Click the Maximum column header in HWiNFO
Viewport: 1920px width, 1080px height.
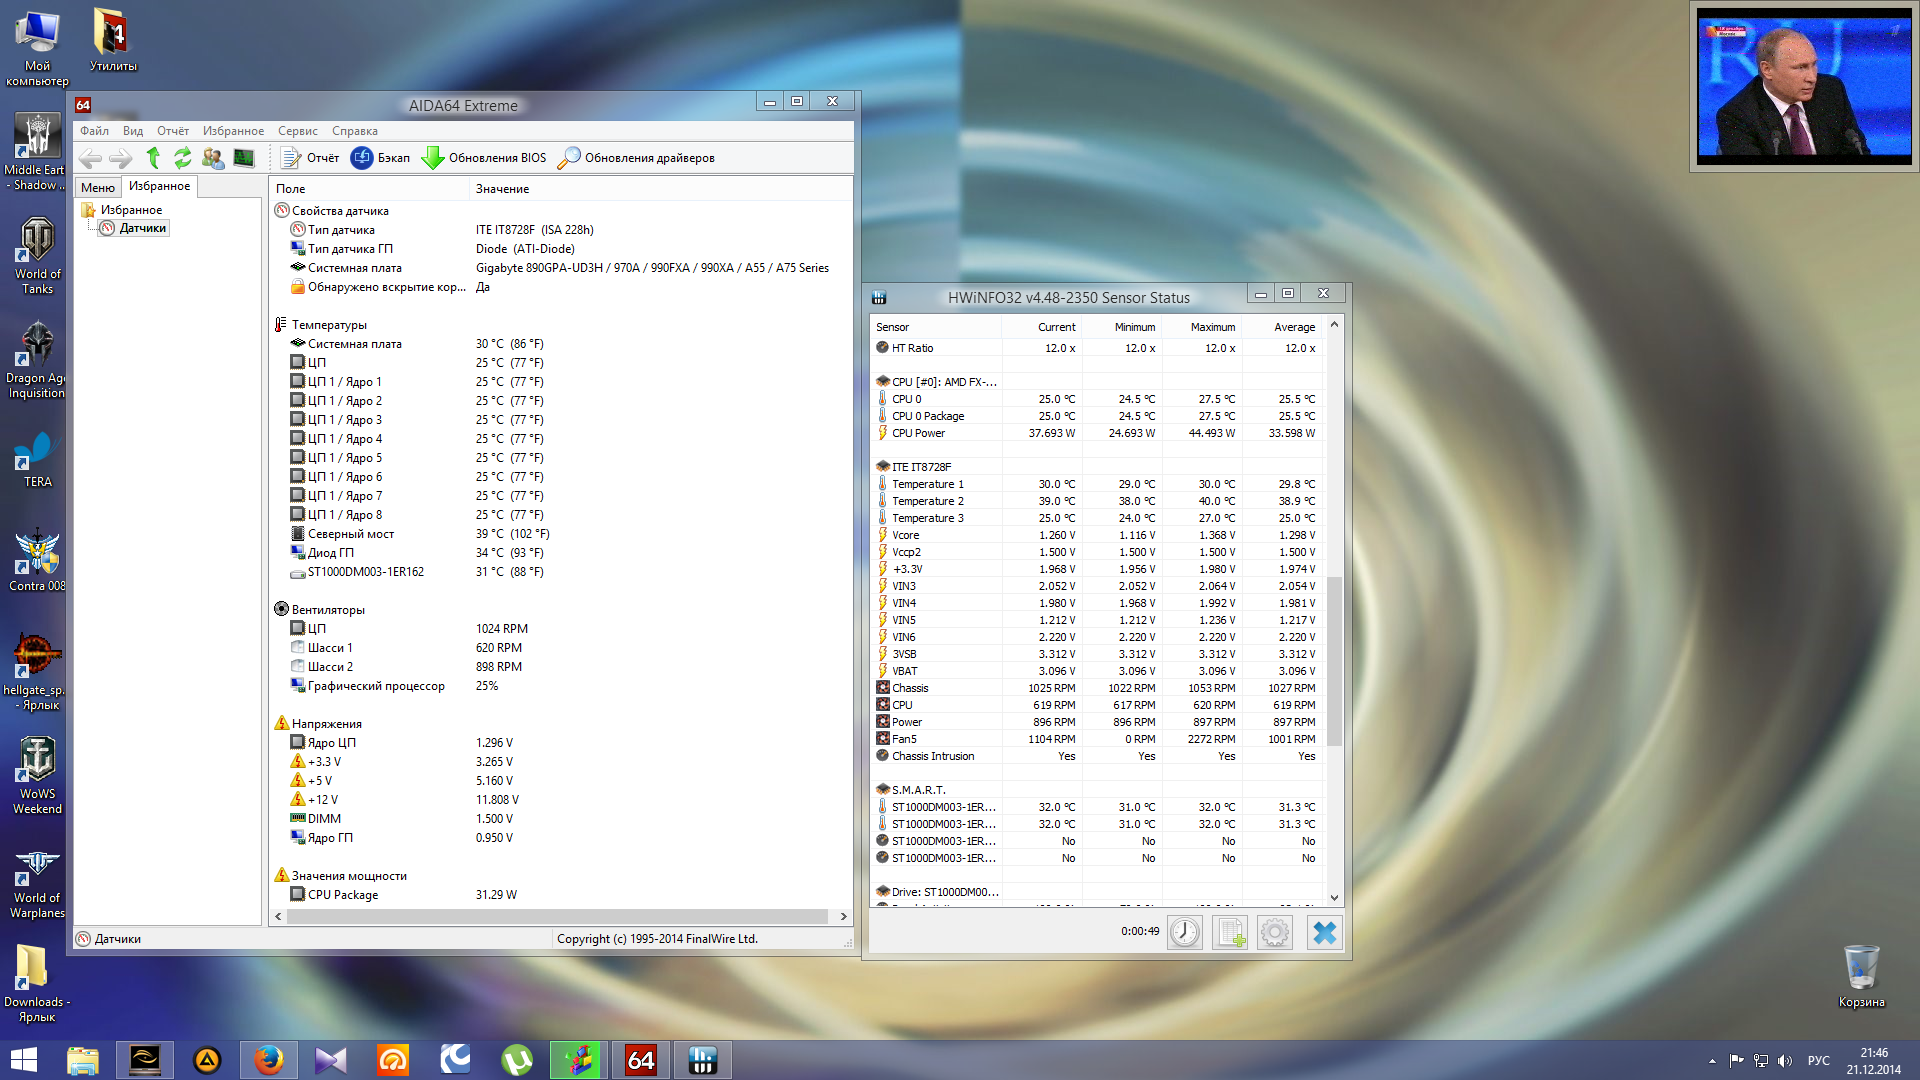[x=1212, y=327]
